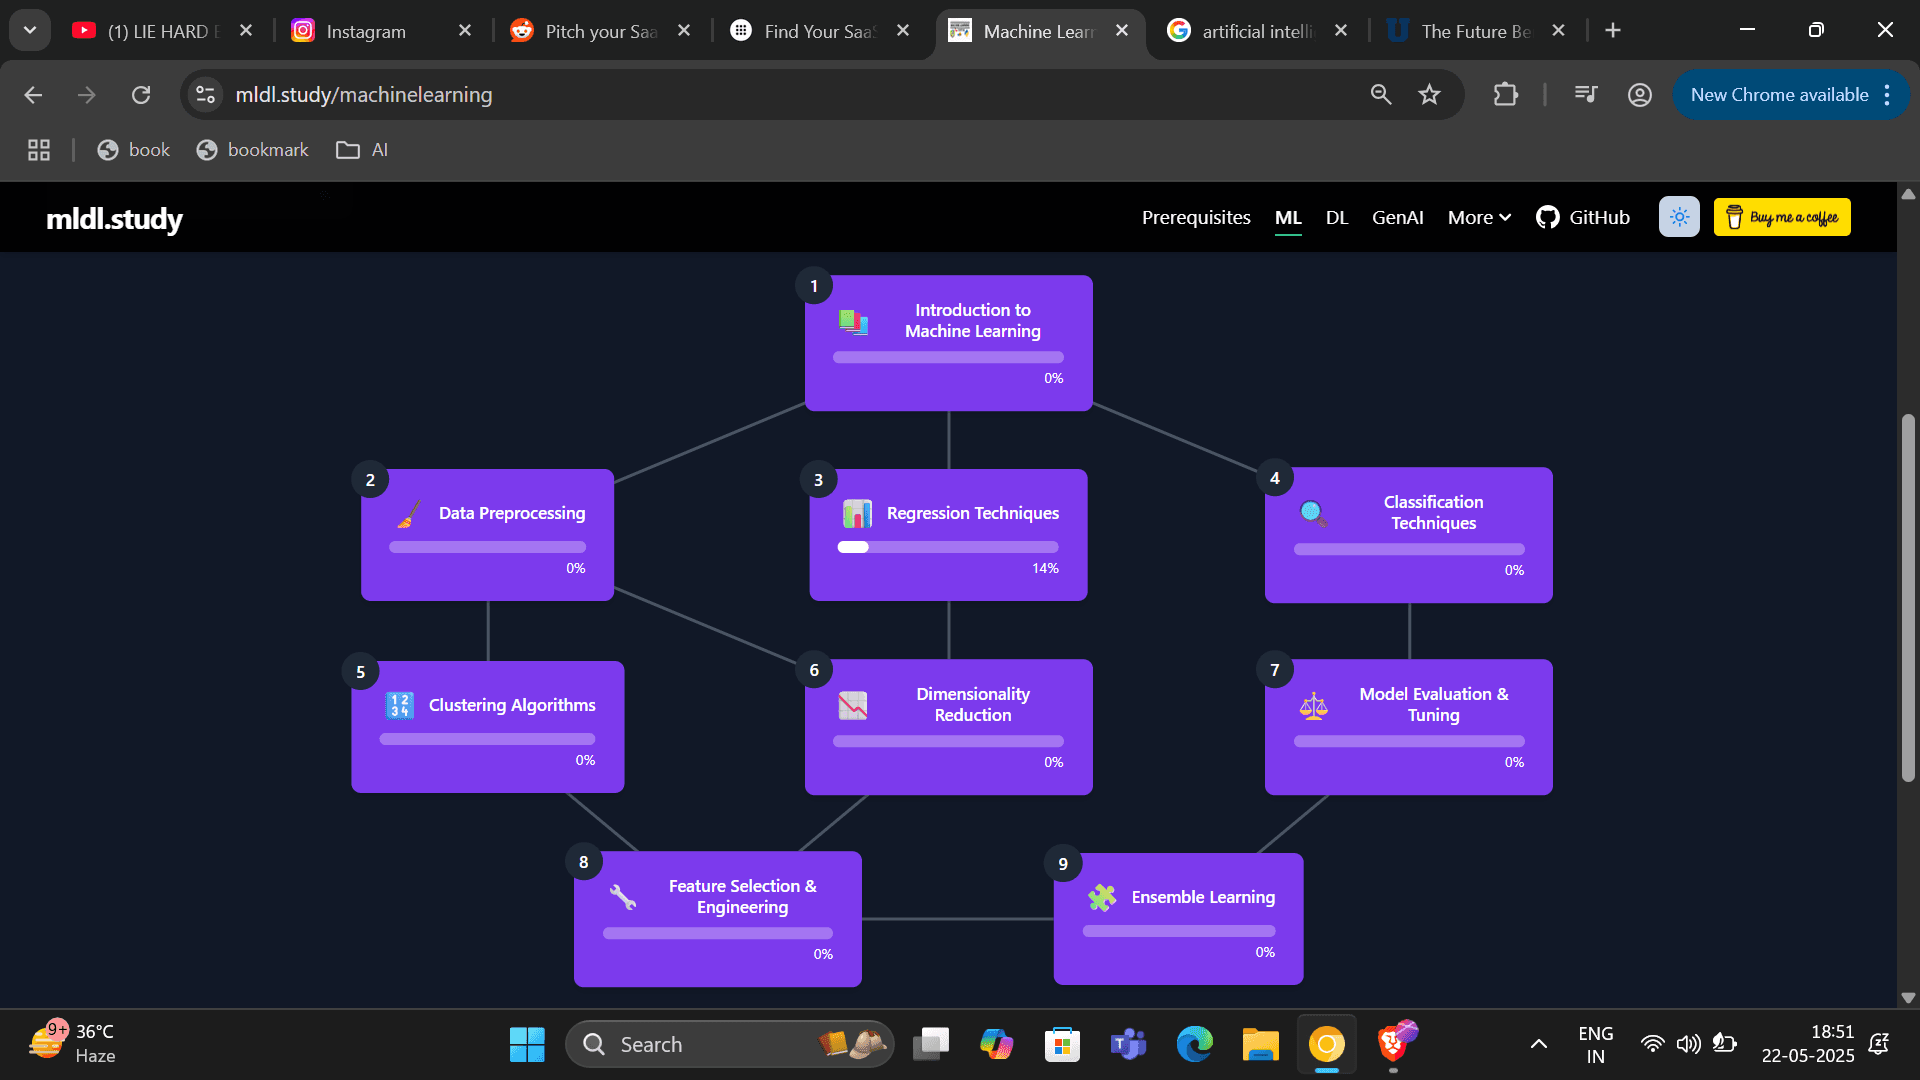This screenshot has width=1920, height=1080.
Task: Click the downtrend chart icon on Dimensionality Reduction
Action: coord(853,705)
